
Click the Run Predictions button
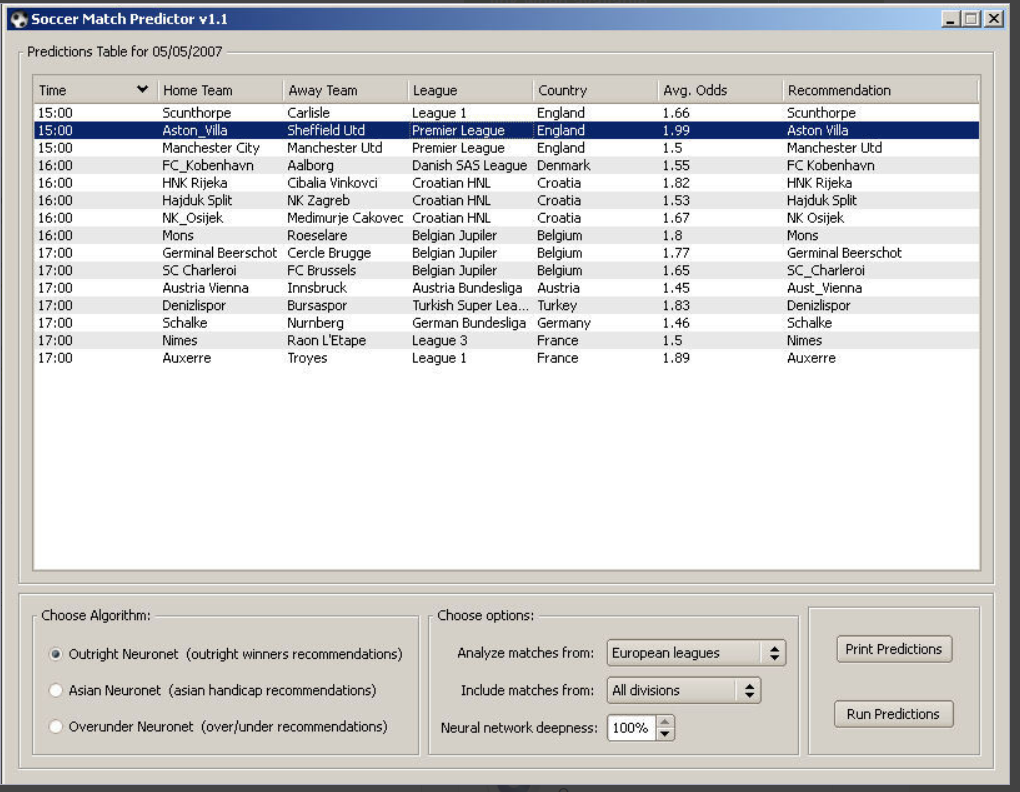tap(893, 714)
